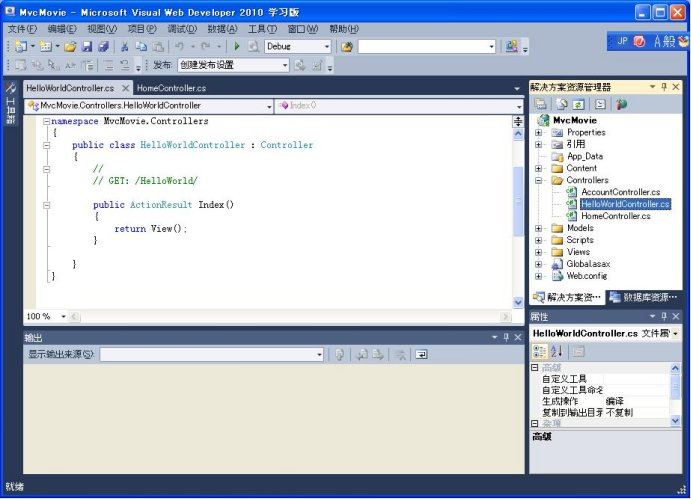This screenshot has width=691, height=499.
Task: Click the ASP.NET Configuration icon in Solution Explorer
Action: coord(621,104)
